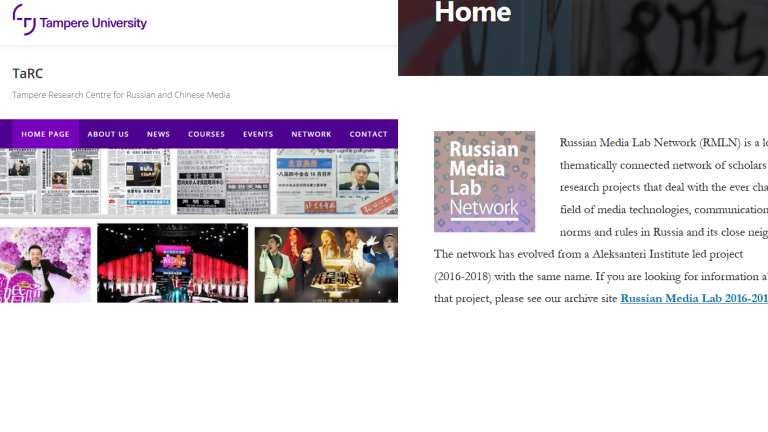
Task: Click the Russian Media Lab Network logo
Action: coord(484,181)
